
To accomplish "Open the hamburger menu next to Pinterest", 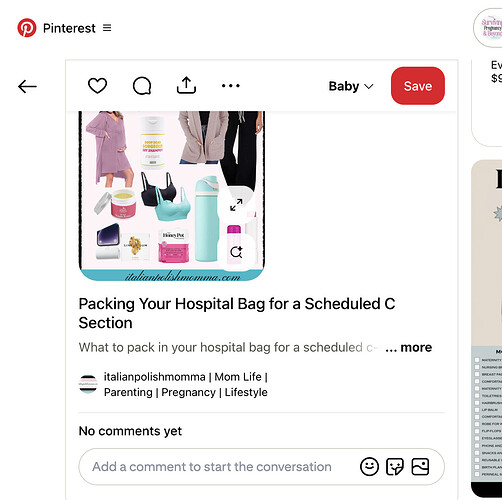I will 107,28.
